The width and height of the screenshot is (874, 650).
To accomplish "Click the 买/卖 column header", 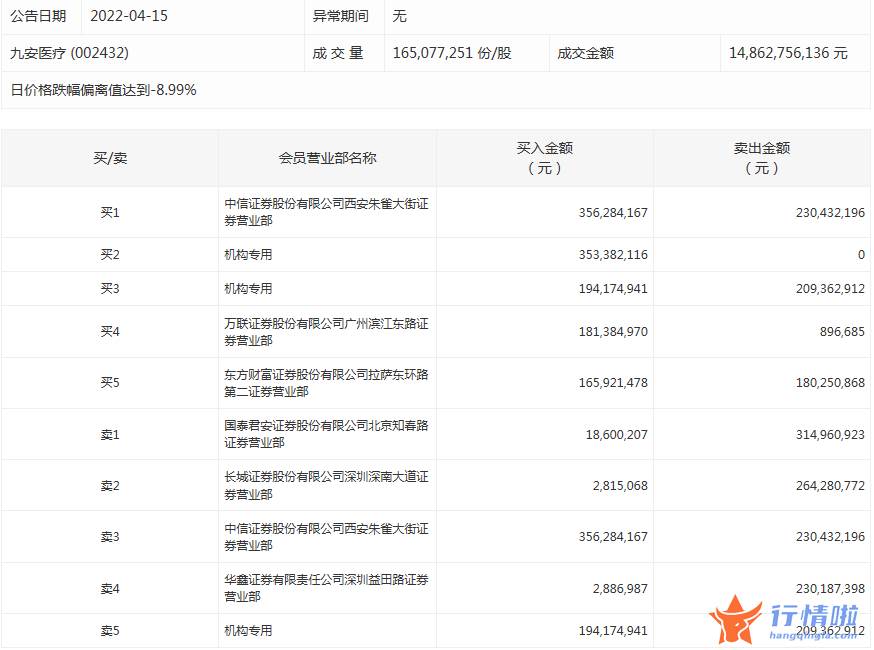I will (x=110, y=158).
